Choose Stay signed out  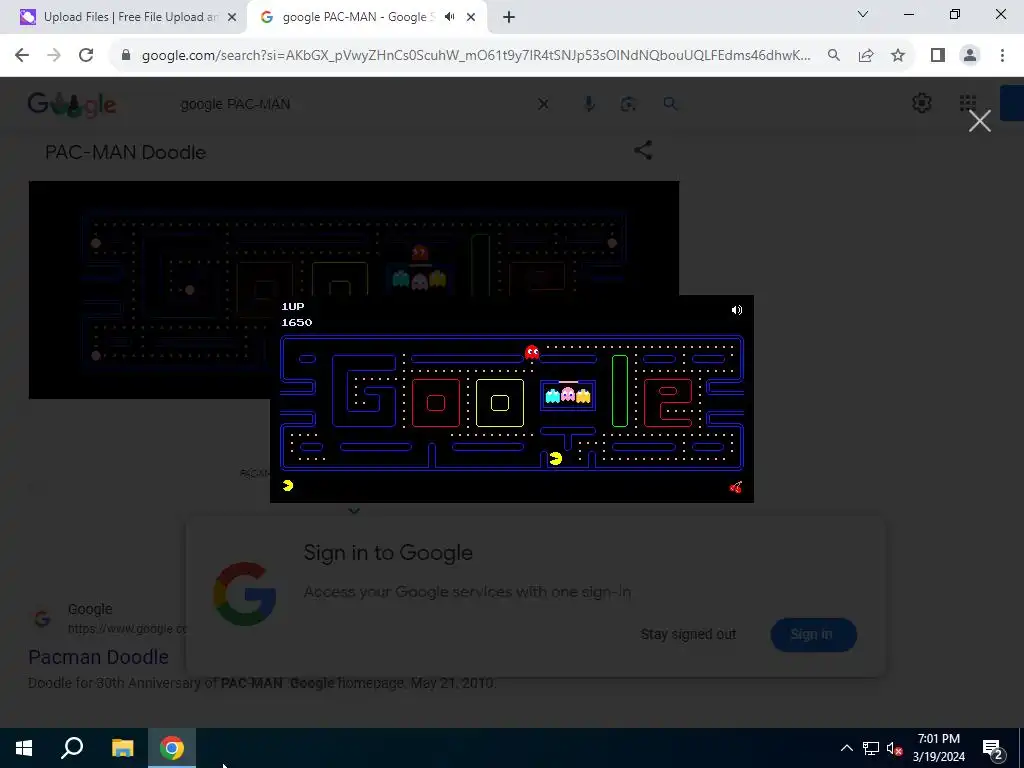[688, 634]
